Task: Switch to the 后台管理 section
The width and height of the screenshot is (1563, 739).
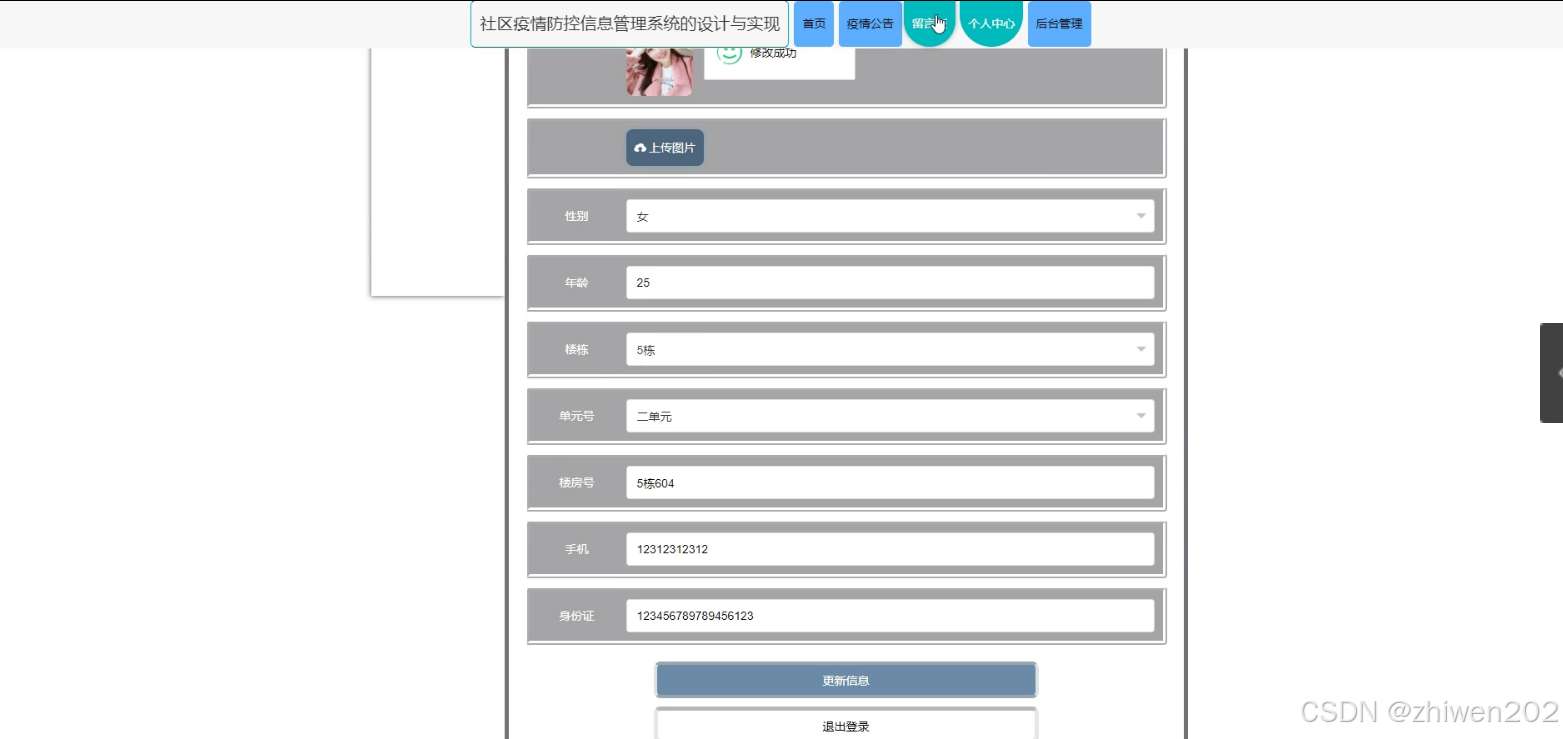Action: click(1058, 23)
